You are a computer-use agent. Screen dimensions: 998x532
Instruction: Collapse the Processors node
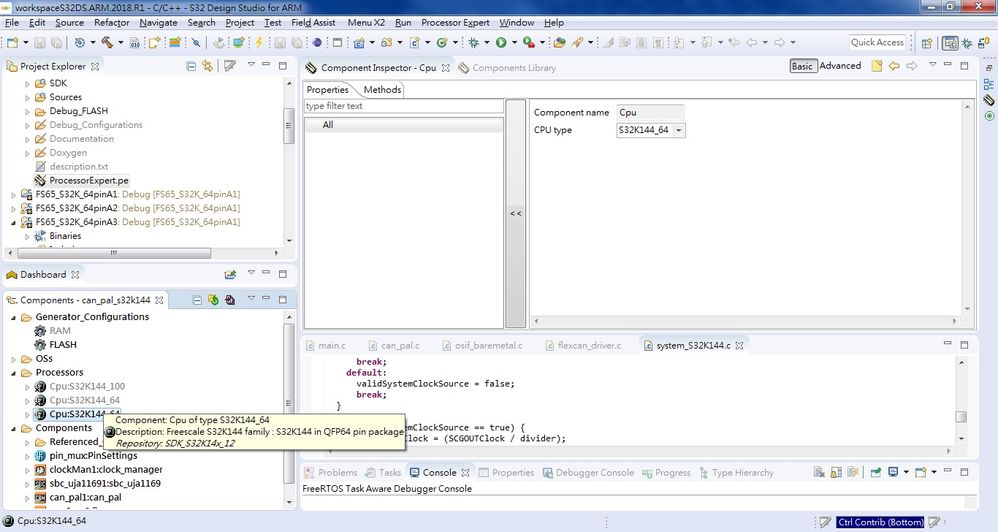[13, 373]
